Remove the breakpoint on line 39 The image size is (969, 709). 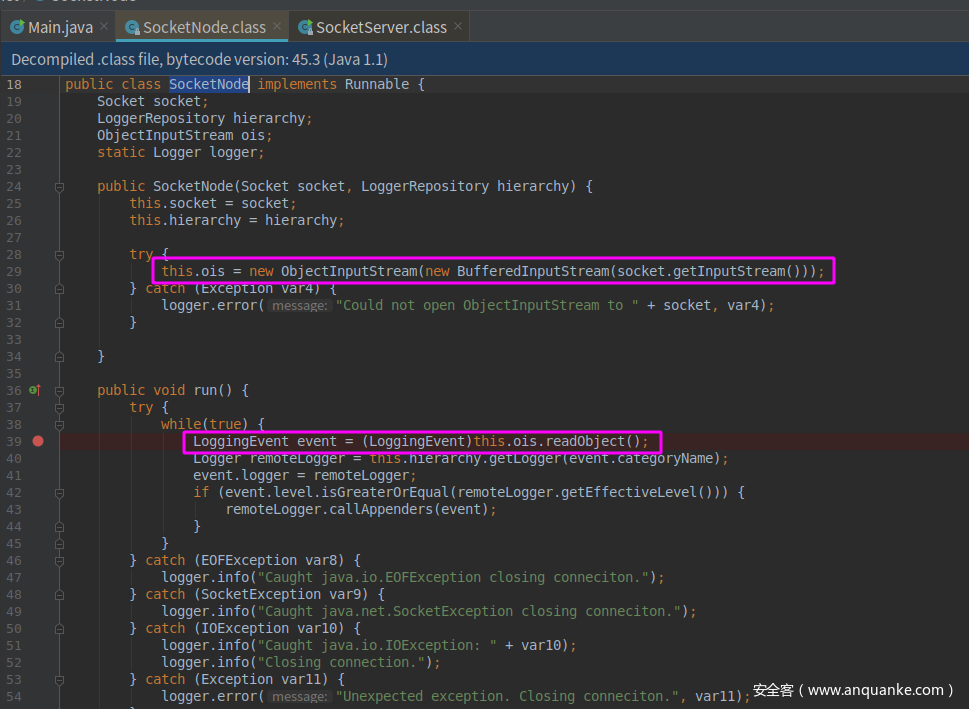point(38,441)
